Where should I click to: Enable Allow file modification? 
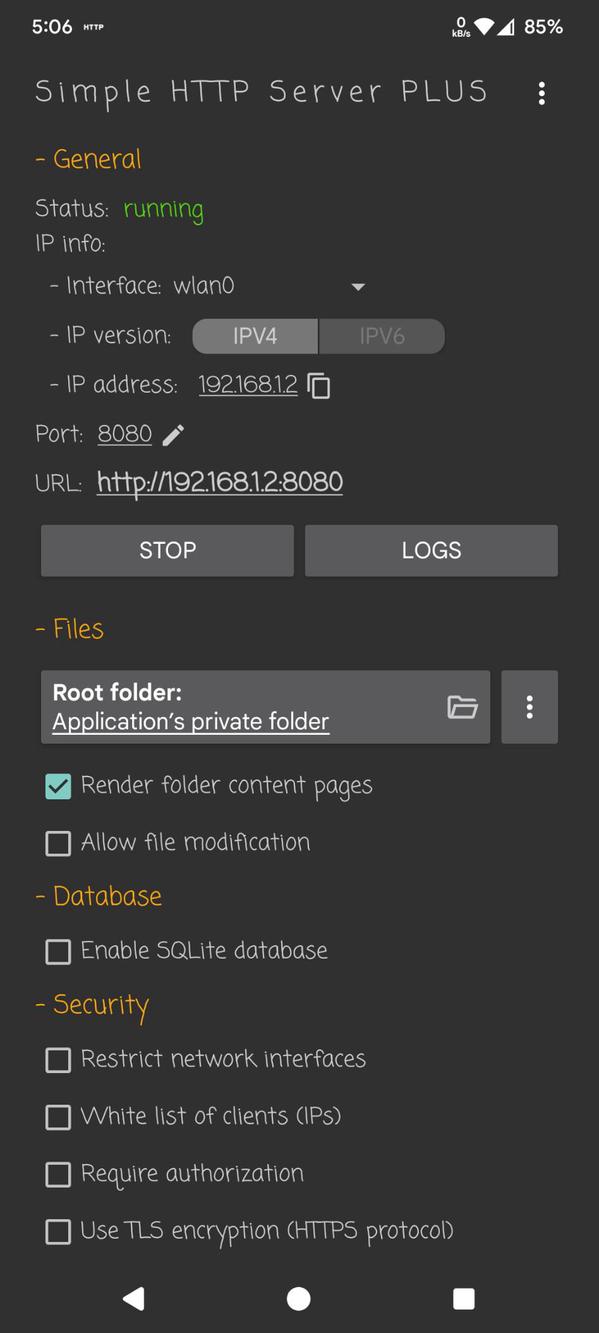point(58,843)
